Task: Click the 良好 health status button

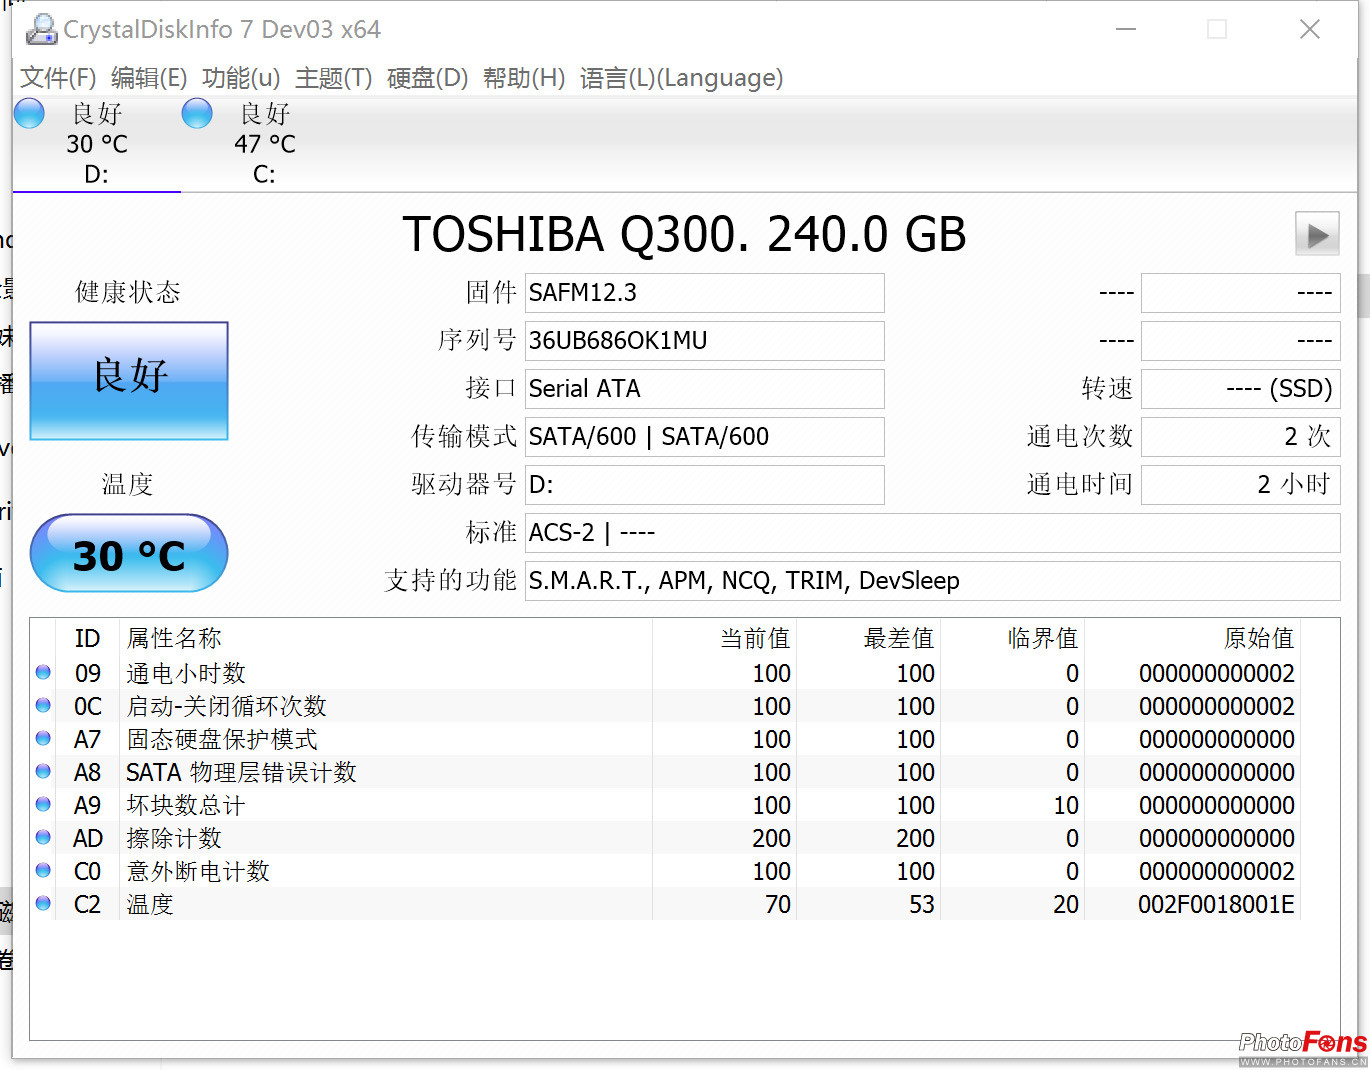Action: (x=128, y=380)
